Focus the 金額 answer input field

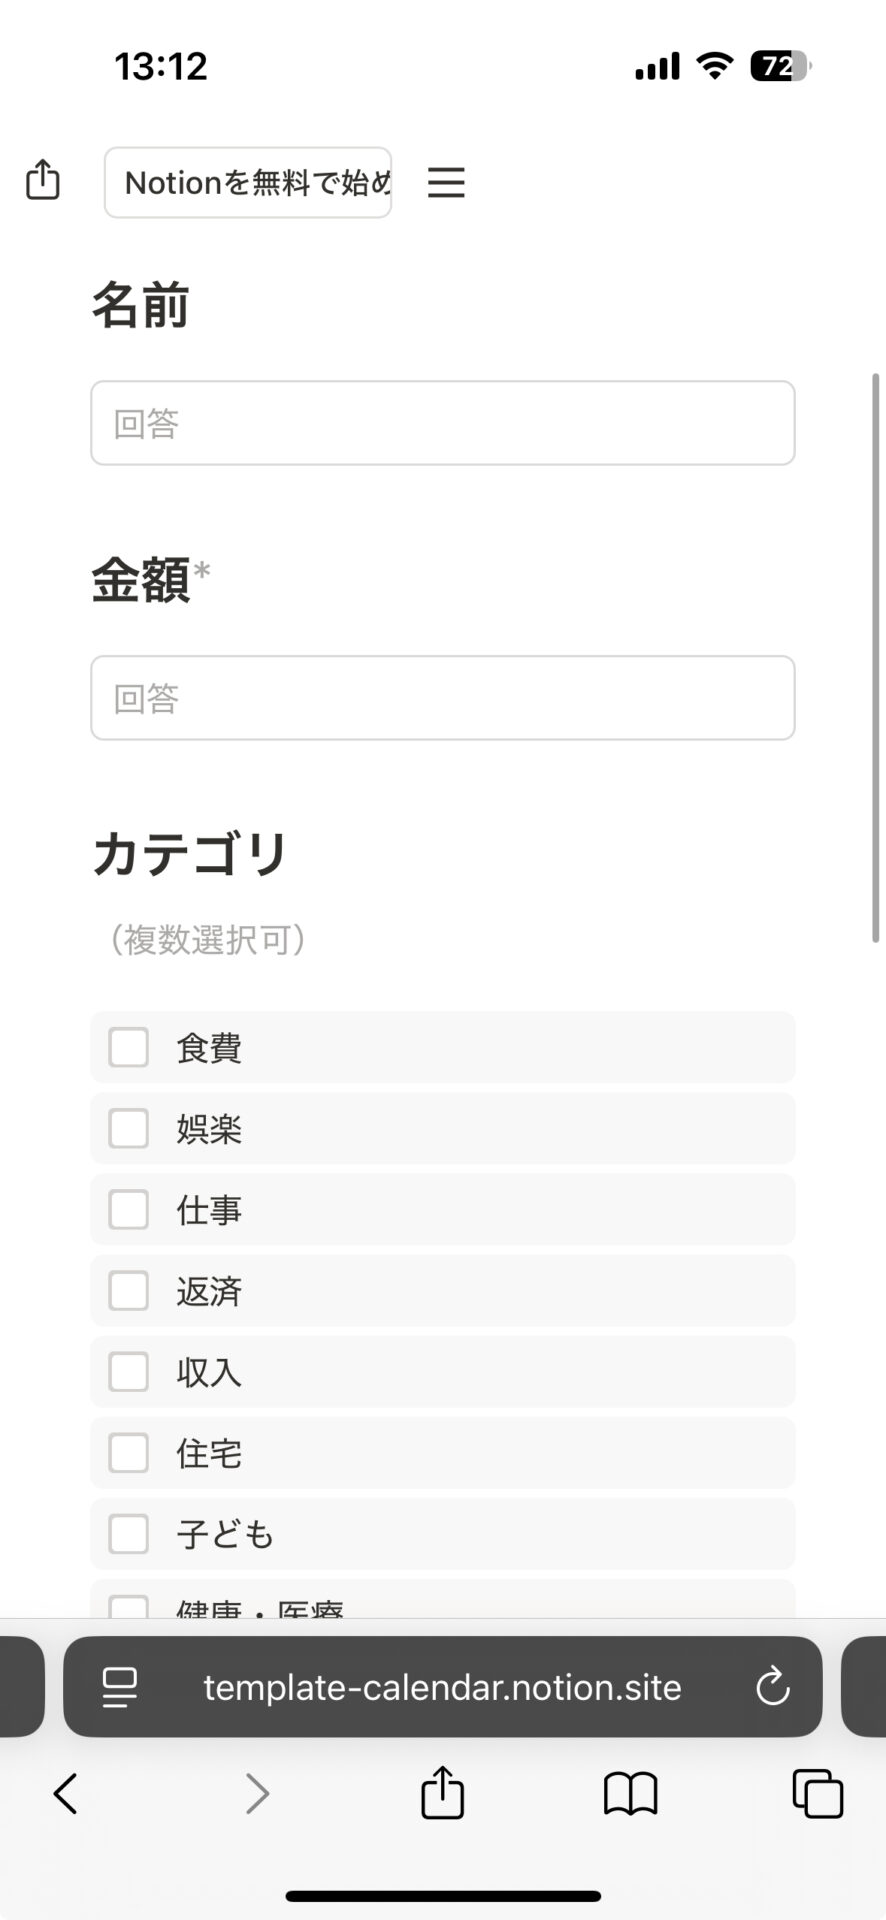[x=443, y=698]
